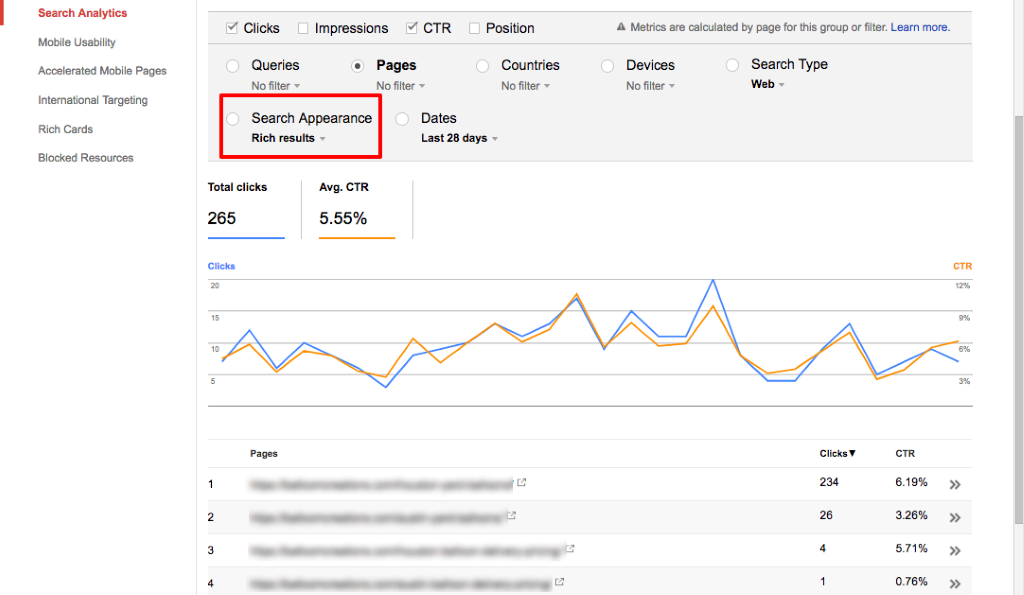Open external link icon for page row 1

522,483
